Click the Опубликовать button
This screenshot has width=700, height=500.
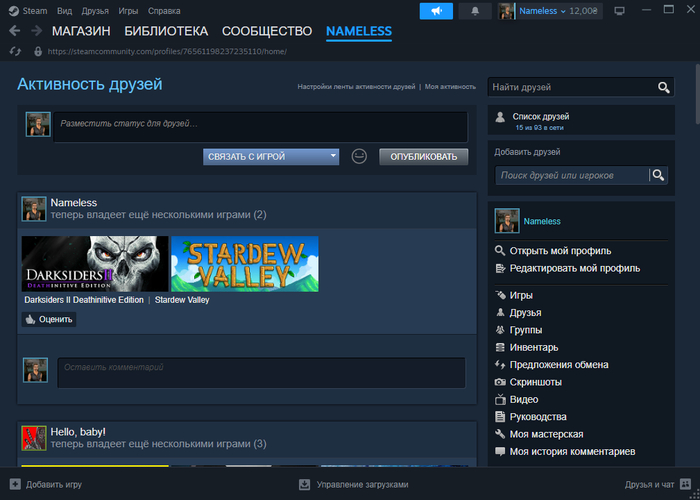coord(424,157)
